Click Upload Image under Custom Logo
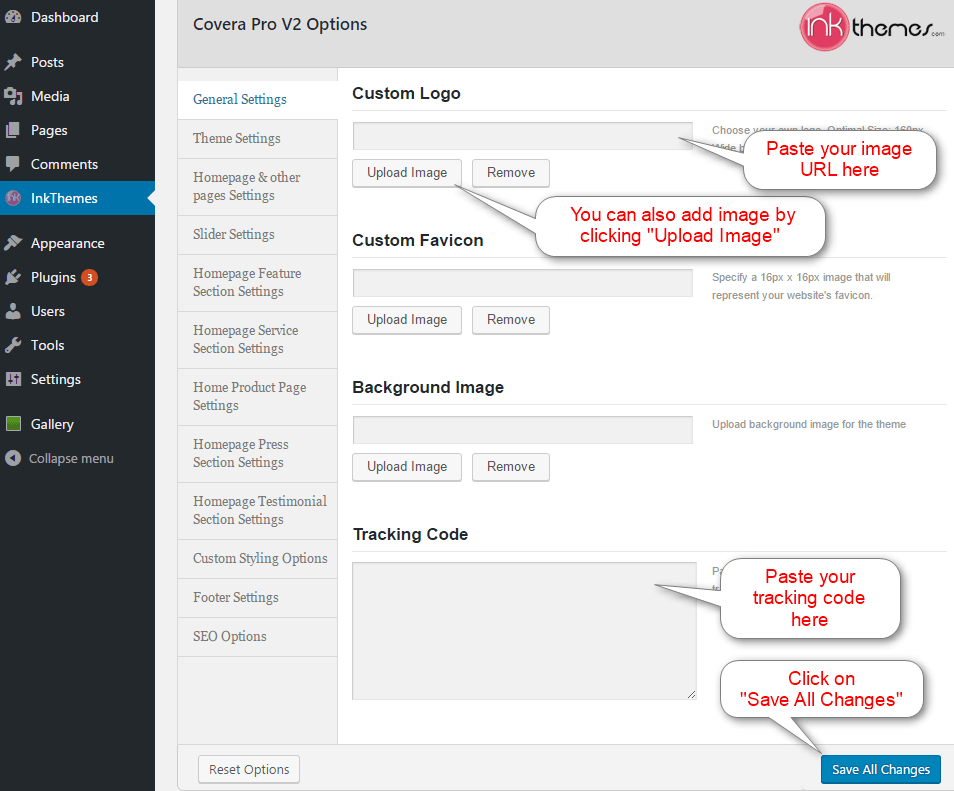Screen dimensions: 954x791 pyautogui.click(x=407, y=173)
